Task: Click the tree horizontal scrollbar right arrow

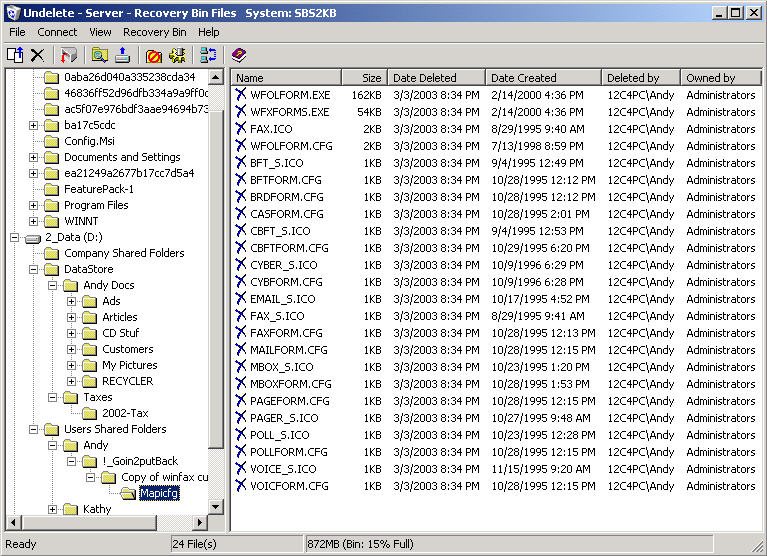Action: point(199,522)
